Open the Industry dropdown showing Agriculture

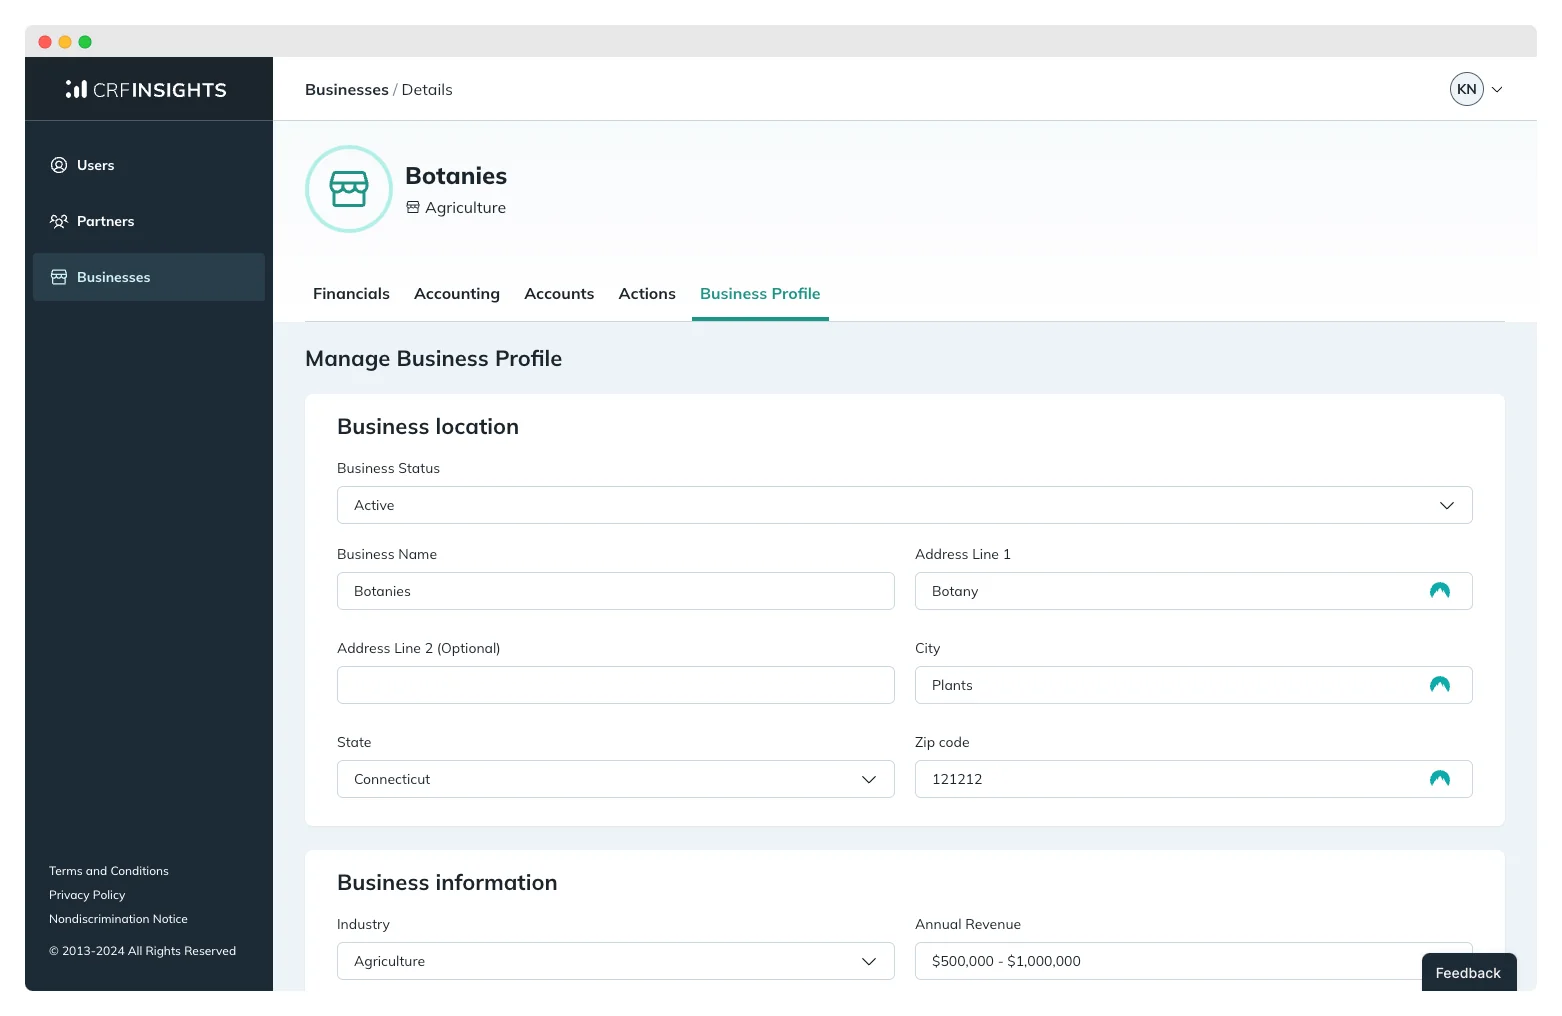[x=616, y=961]
